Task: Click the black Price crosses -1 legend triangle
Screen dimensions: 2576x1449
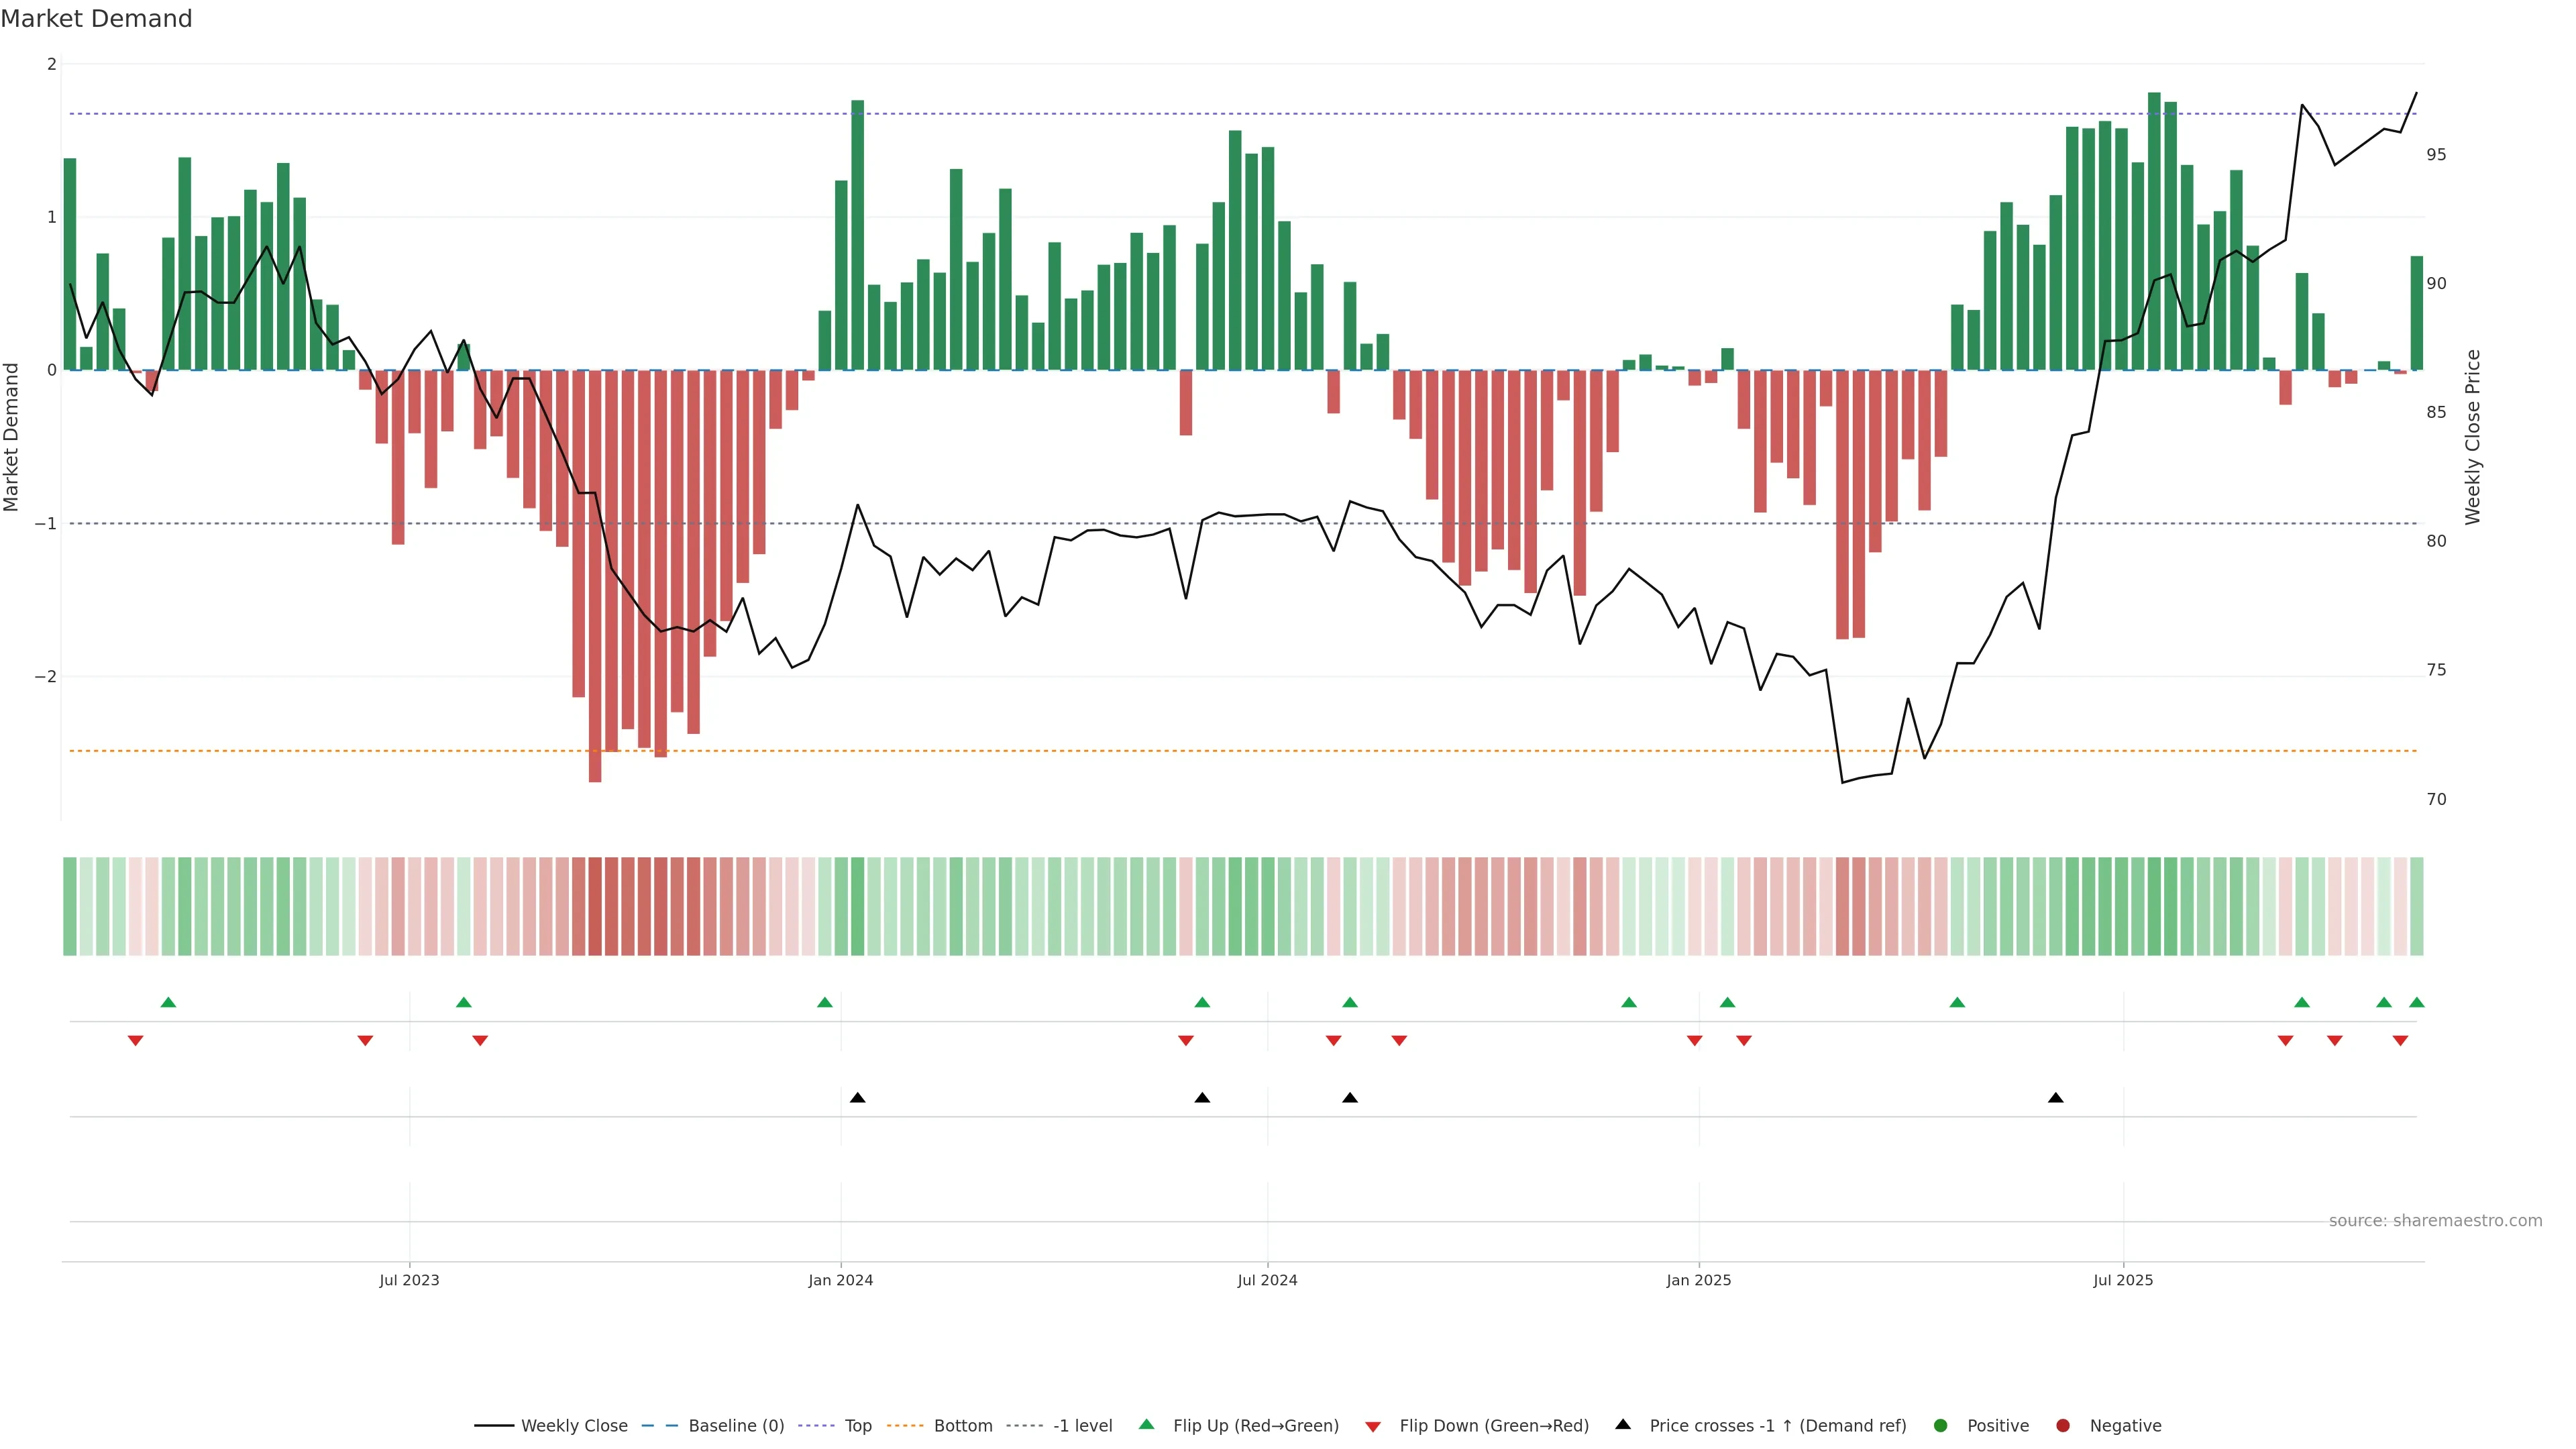Action: (x=1623, y=1424)
